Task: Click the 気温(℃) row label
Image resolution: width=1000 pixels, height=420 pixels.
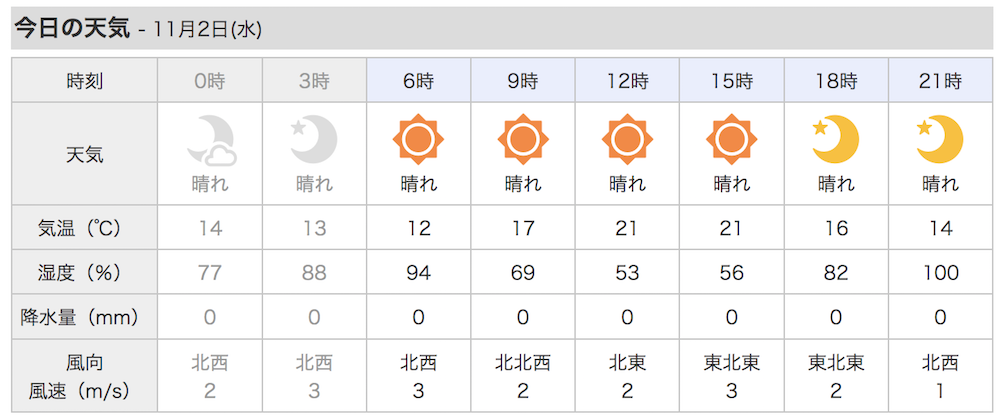Action: [x=84, y=228]
